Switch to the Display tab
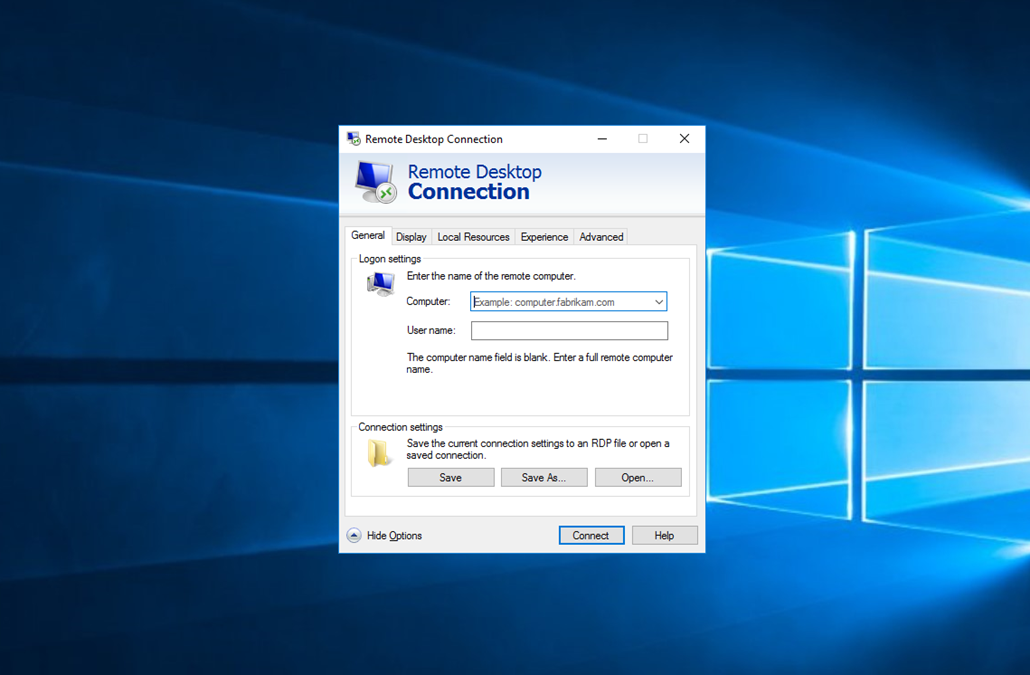Image resolution: width=1030 pixels, height=675 pixels. tap(411, 237)
